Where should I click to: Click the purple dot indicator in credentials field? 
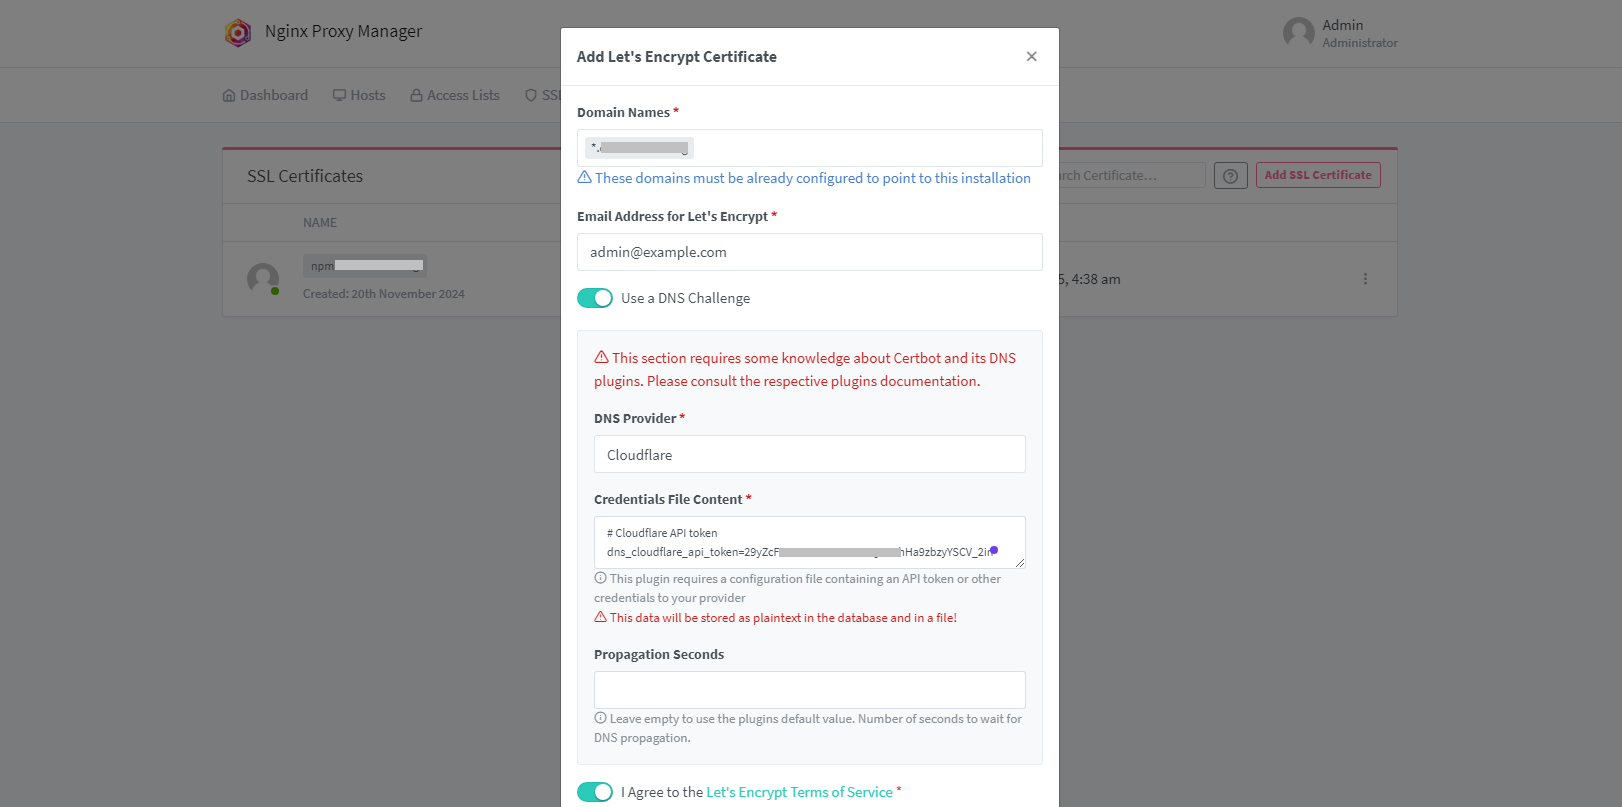pyautogui.click(x=994, y=550)
